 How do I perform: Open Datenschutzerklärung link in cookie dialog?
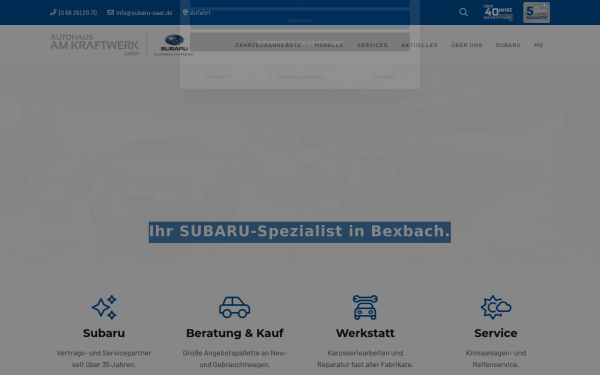click(x=301, y=77)
